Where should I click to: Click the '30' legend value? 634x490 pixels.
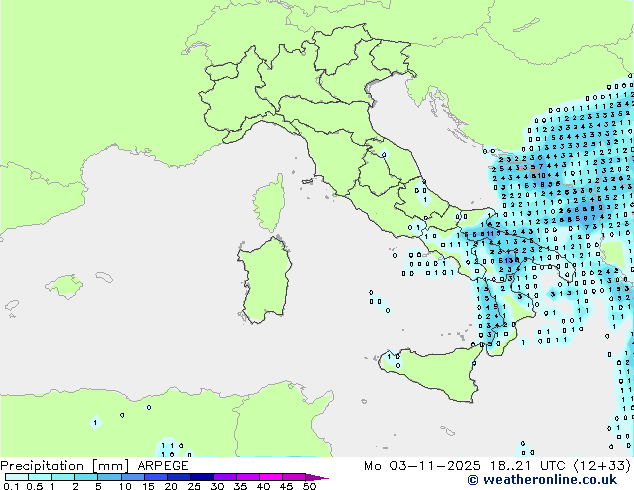coord(217,486)
